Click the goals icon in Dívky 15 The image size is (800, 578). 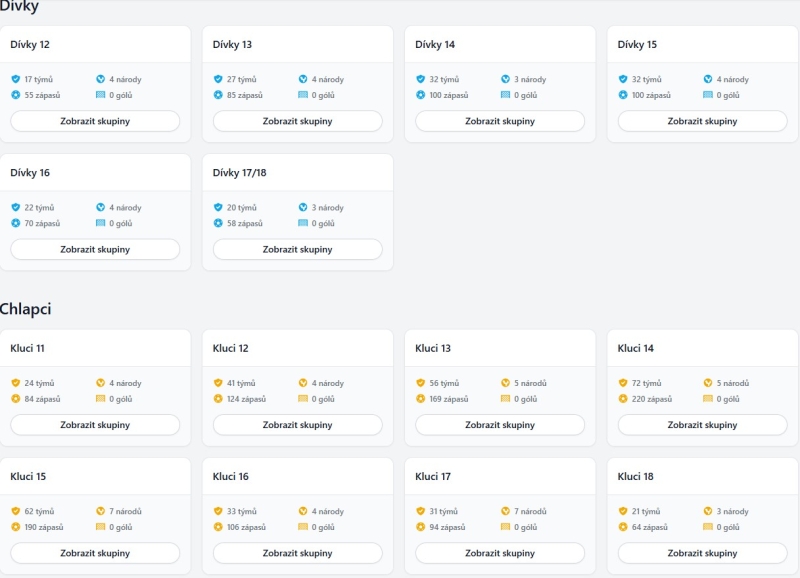pos(708,95)
